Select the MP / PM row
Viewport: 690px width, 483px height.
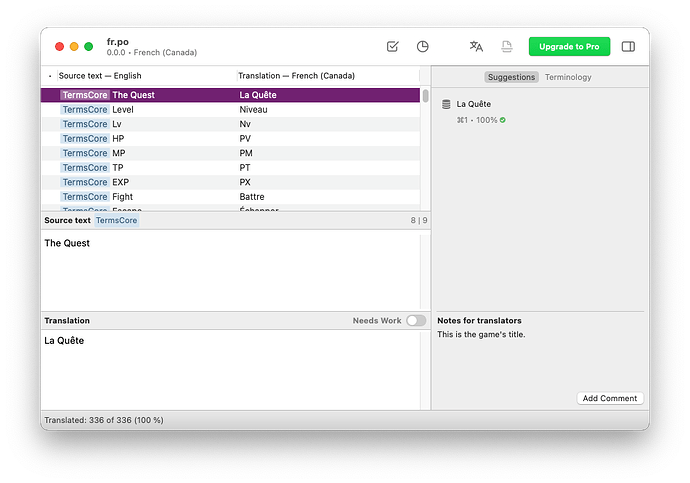231,153
